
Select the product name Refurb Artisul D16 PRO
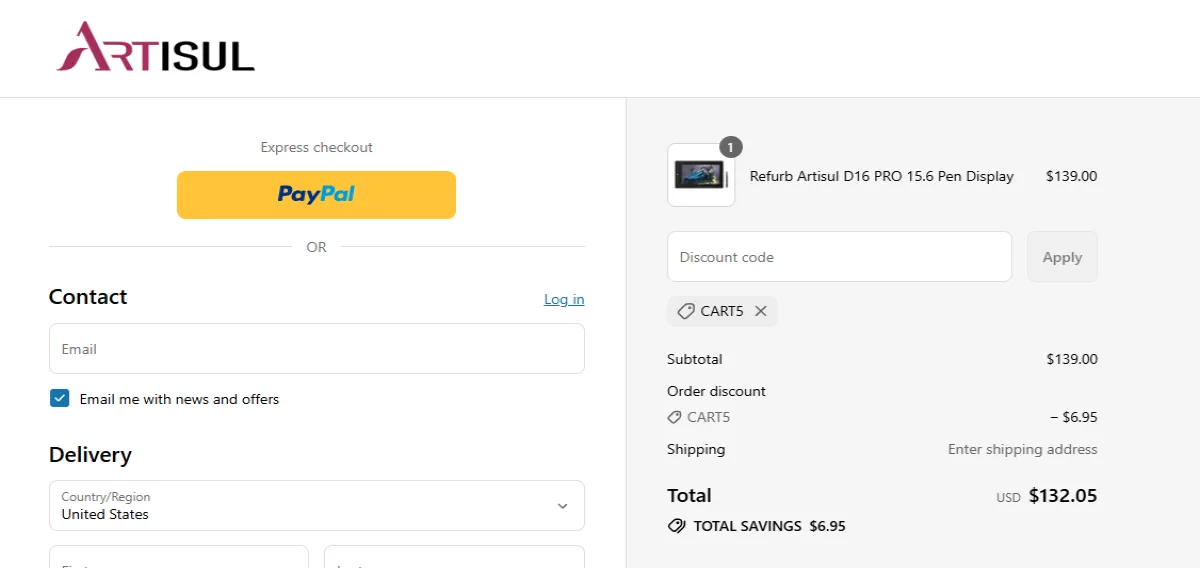pos(882,176)
